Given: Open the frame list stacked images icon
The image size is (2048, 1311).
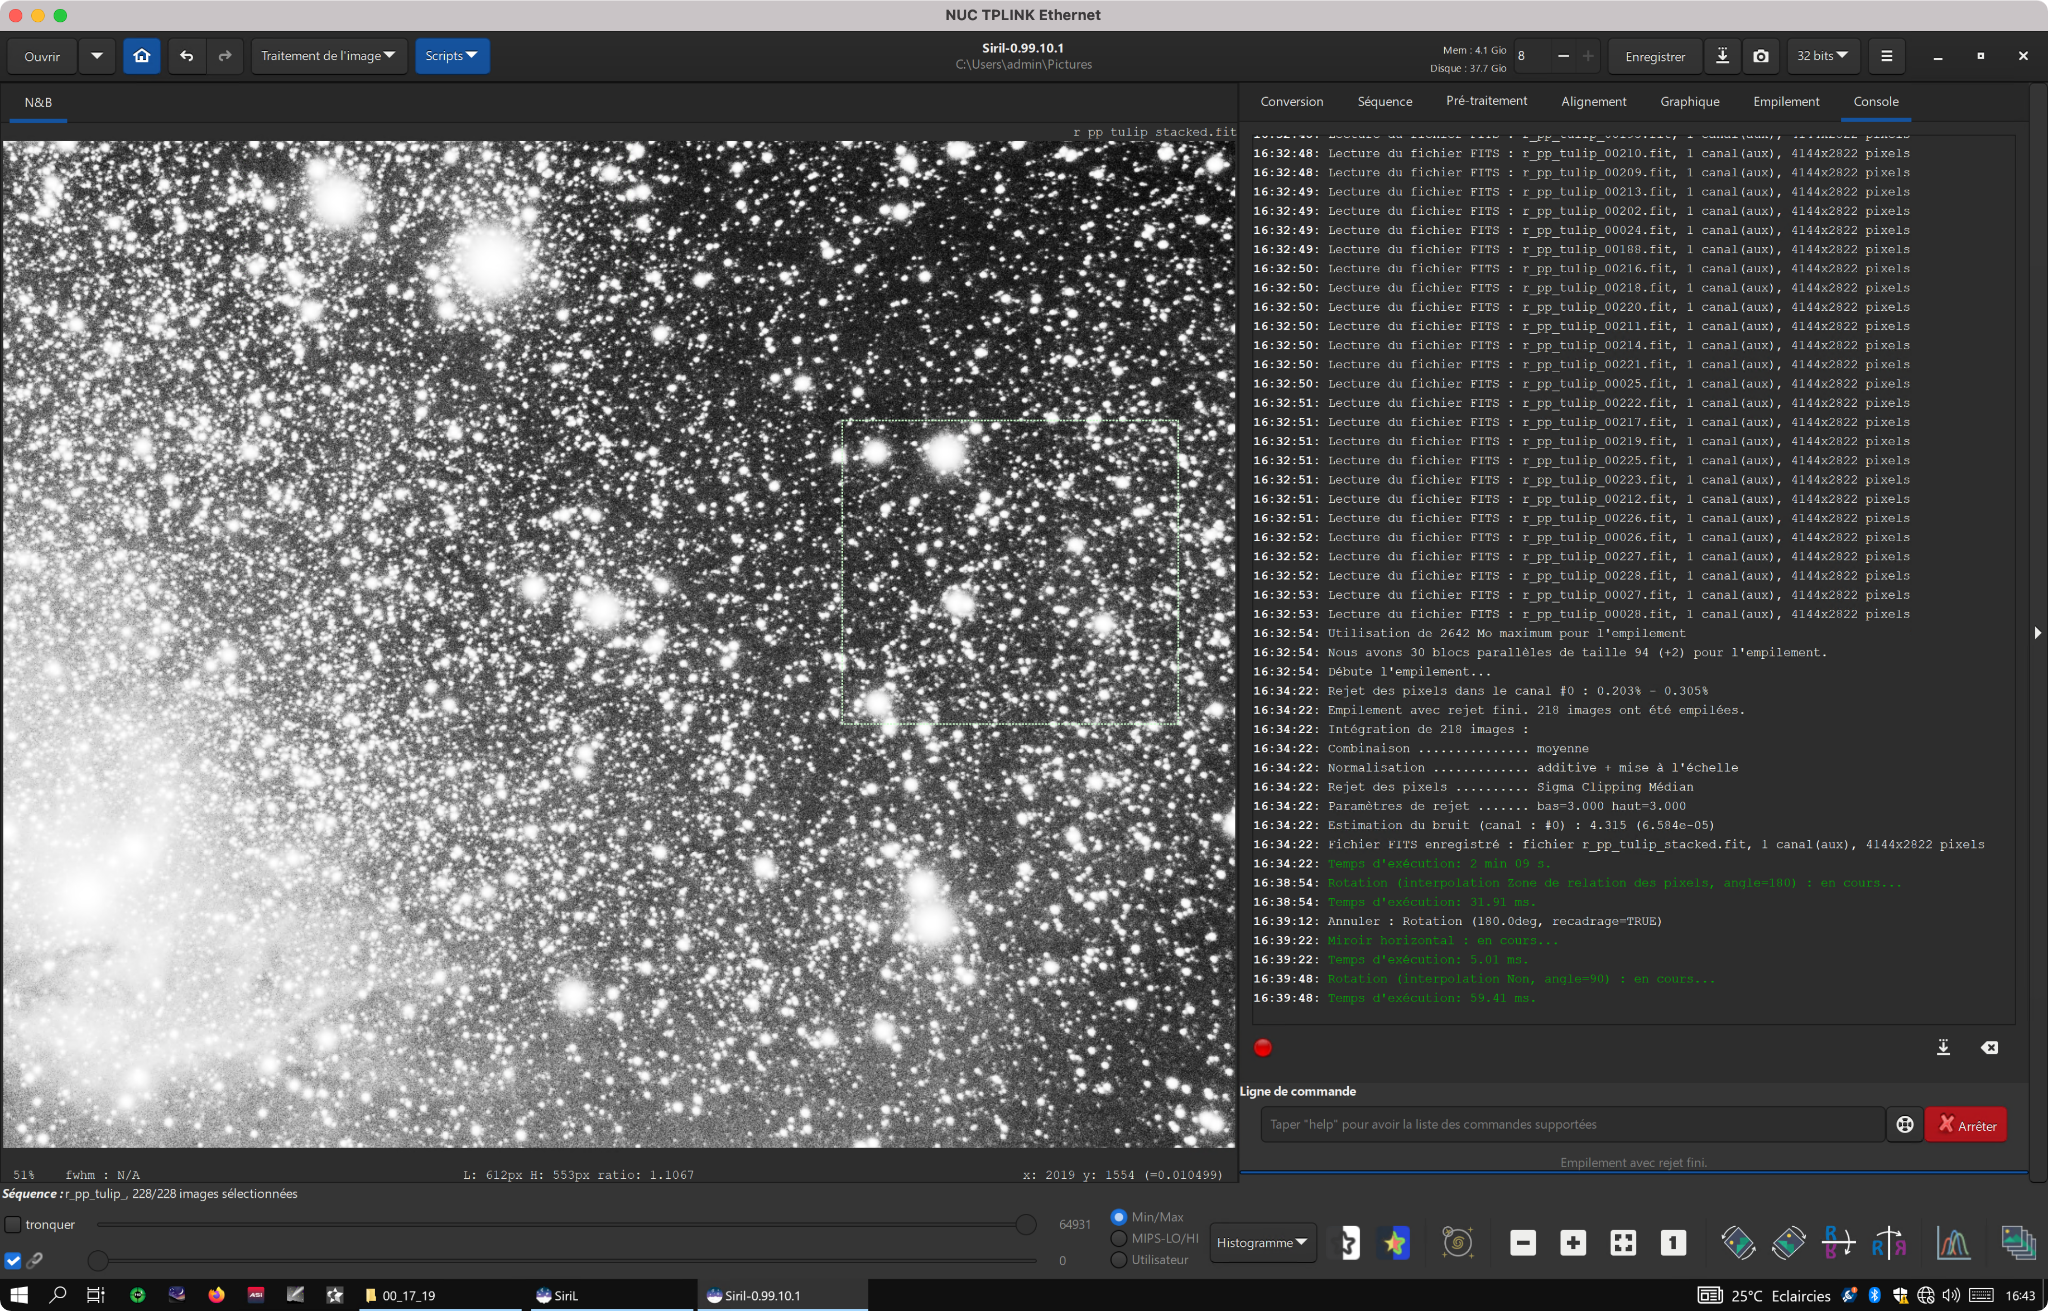Looking at the screenshot, I should pyautogui.click(x=2018, y=1242).
